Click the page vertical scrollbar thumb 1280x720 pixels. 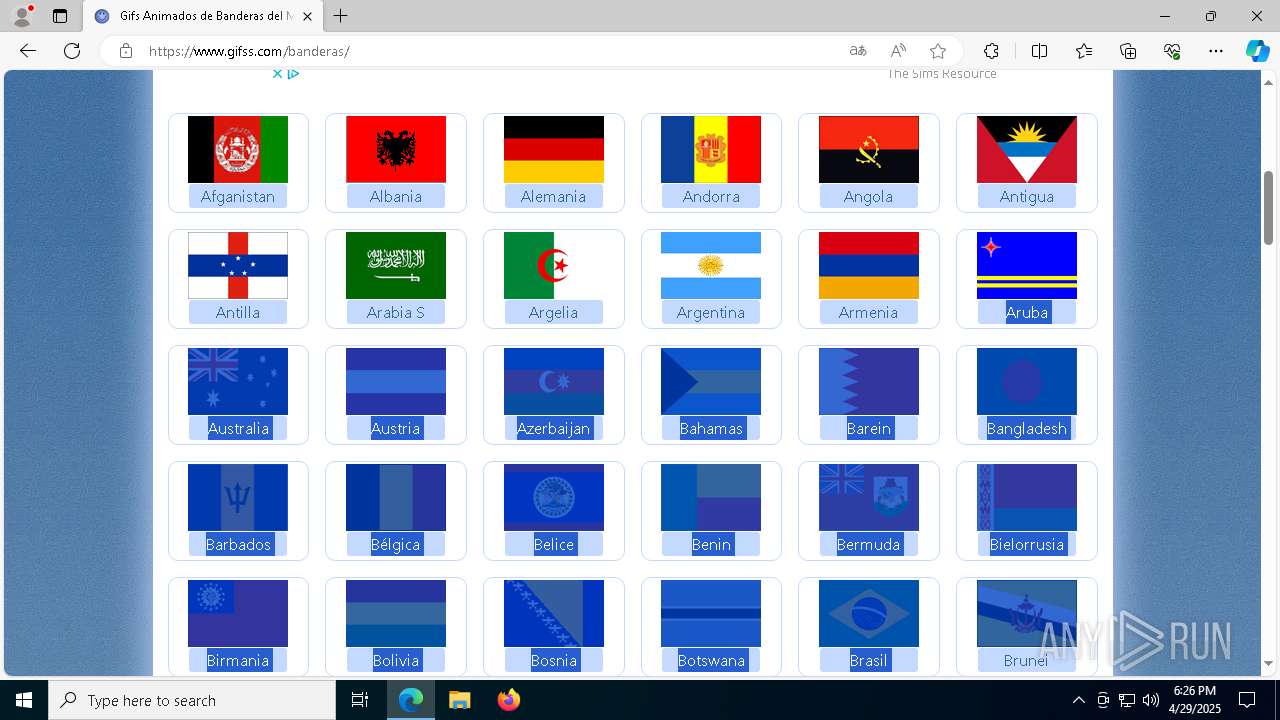pos(1268,208)
